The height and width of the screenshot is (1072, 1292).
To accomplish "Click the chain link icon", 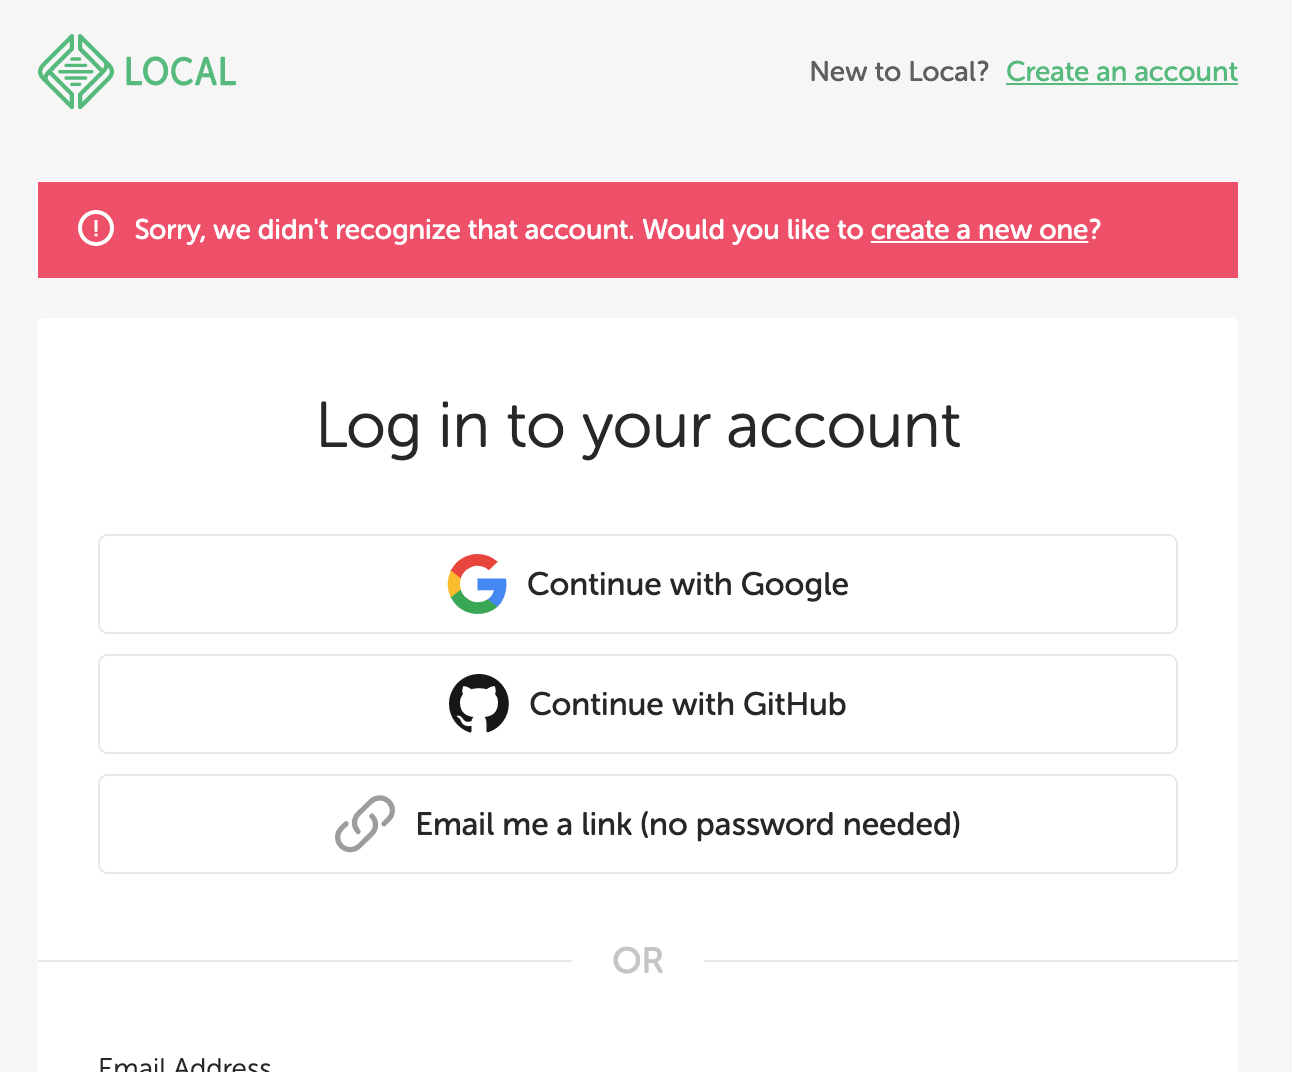I will tap(365, 824).
